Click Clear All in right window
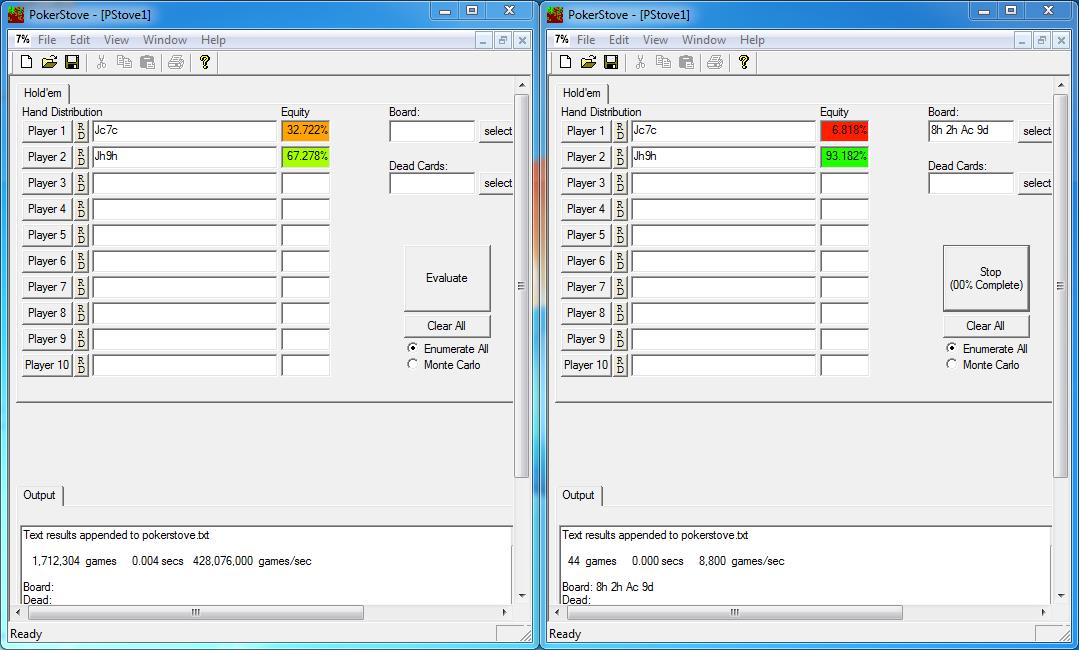Screen dimensions: 1079x650 click(x=985, y=326)
